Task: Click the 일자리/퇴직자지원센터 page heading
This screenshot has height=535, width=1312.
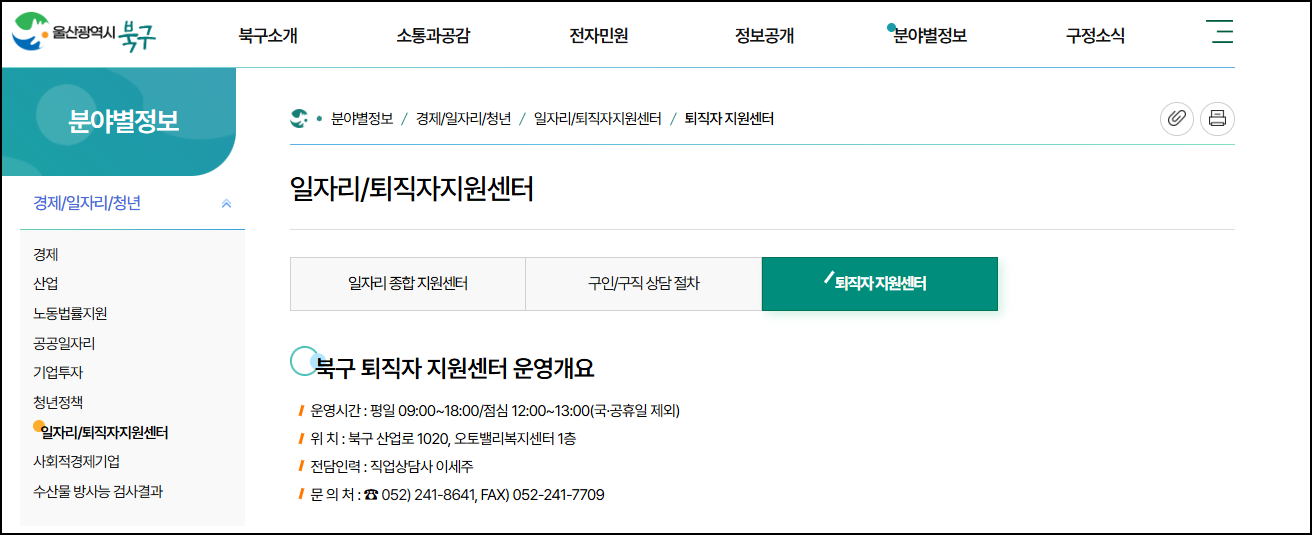Action: [x=412, y=189]
